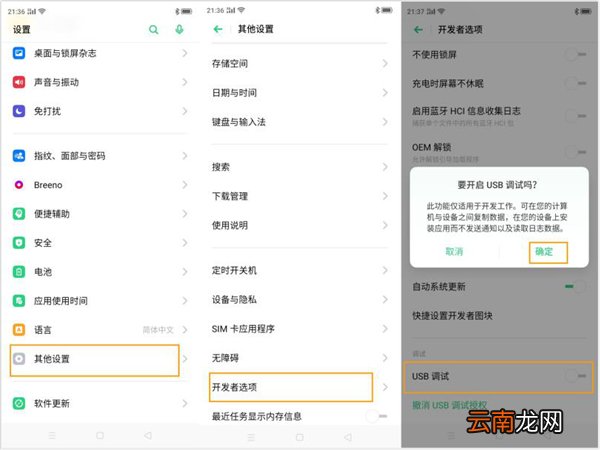Toggle the 不使用锁屏 switch
The width and height of the screenshot is (600, 450).
coord(576,55)
